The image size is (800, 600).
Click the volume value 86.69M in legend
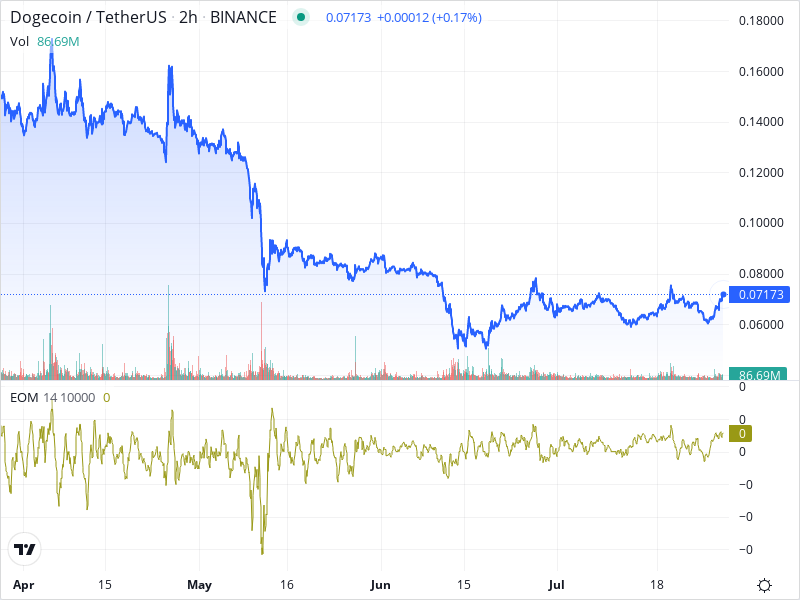58,42
